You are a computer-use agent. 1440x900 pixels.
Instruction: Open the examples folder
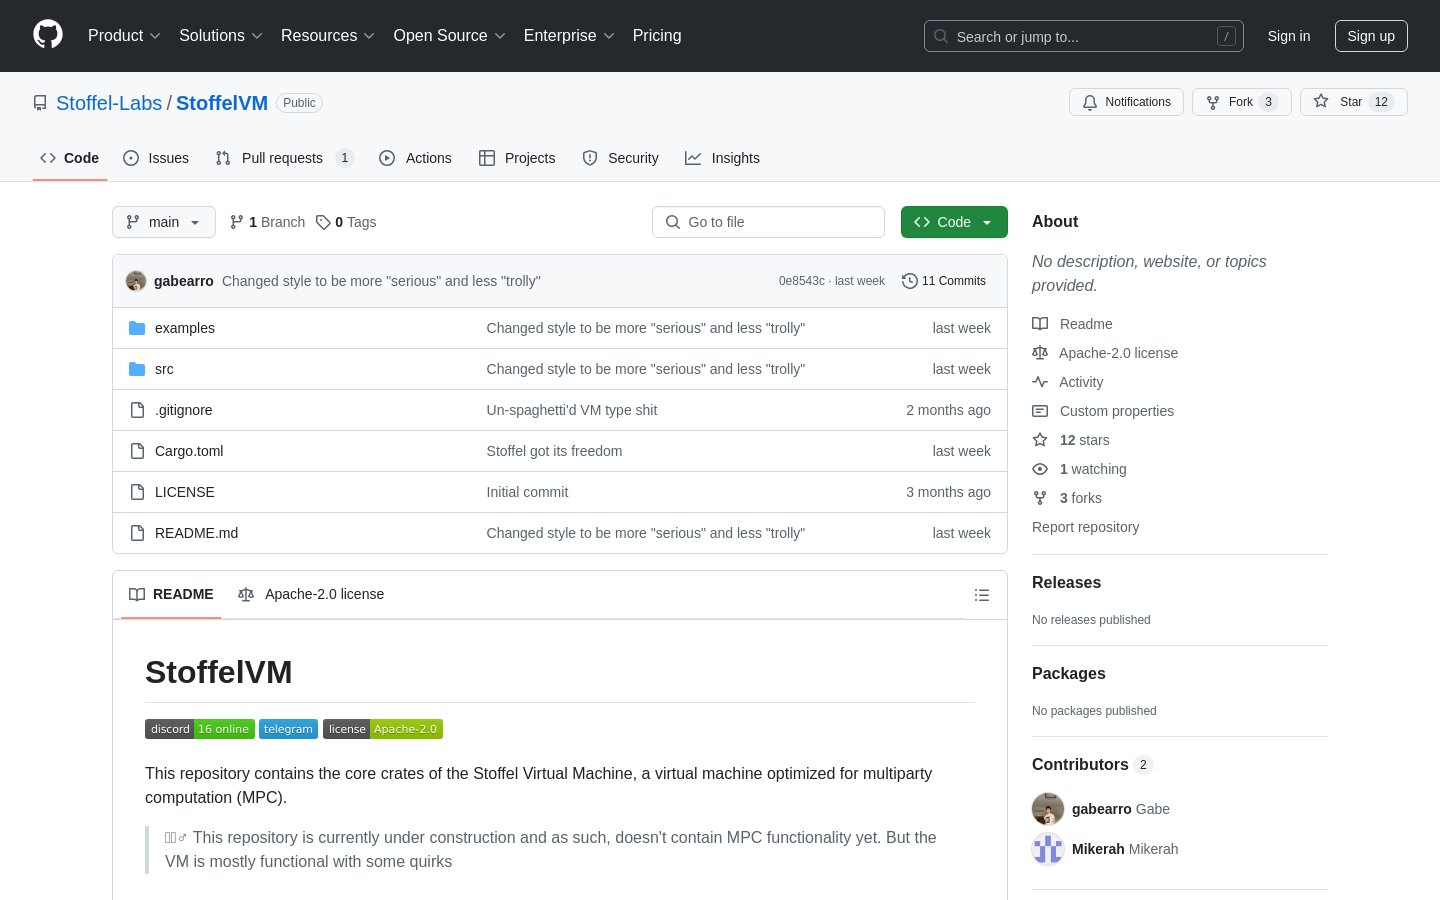(185, 328)
